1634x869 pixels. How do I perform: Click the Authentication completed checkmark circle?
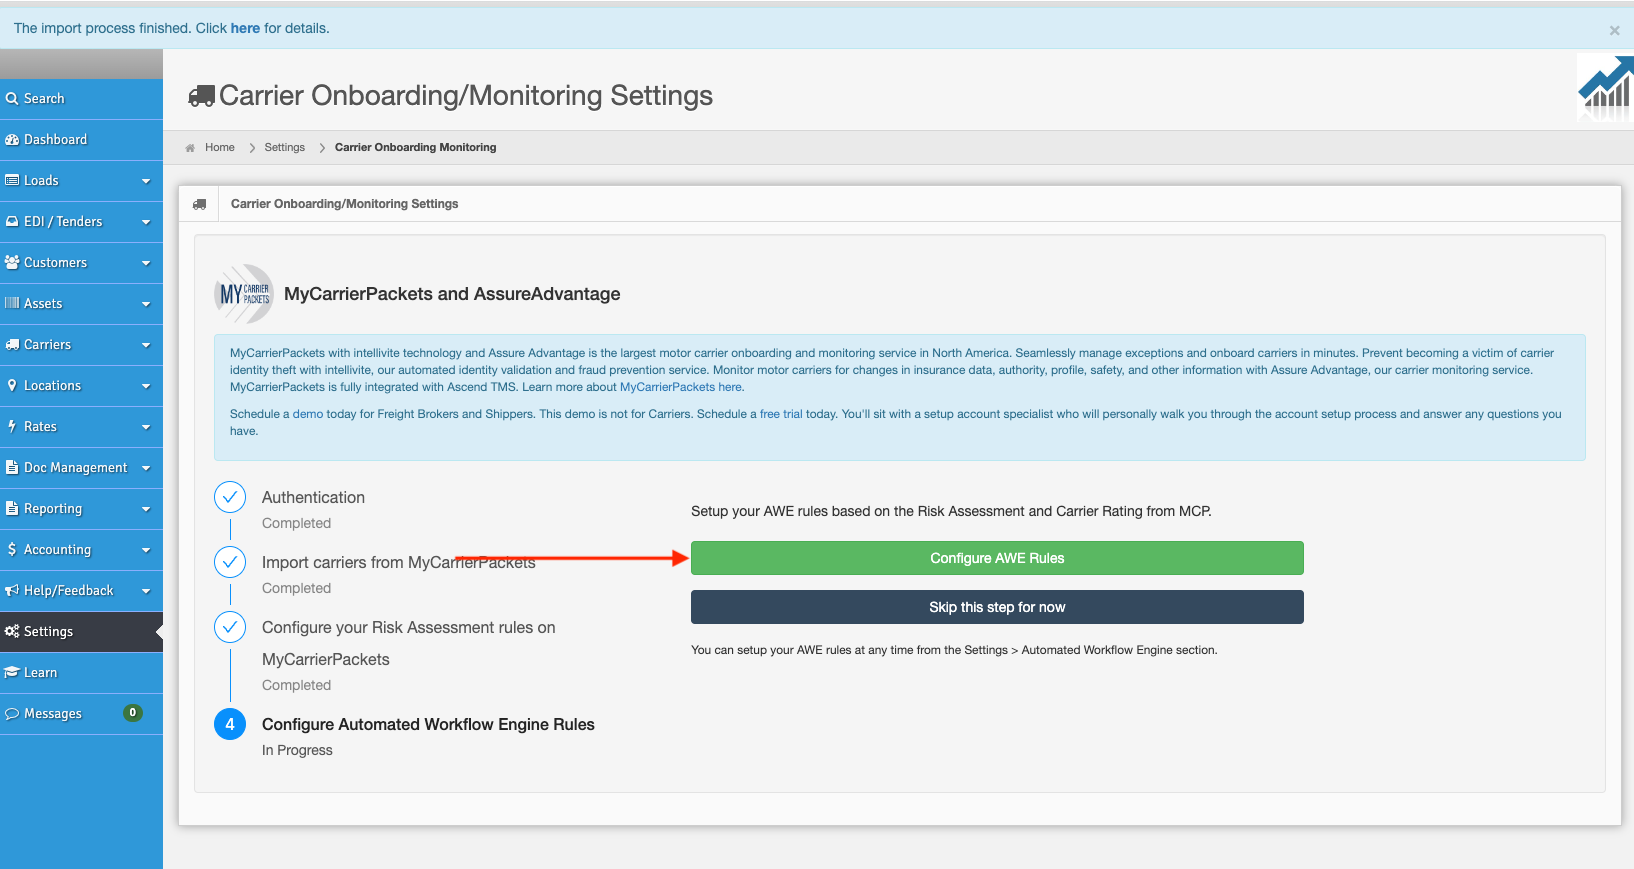(x=230, y=497)
